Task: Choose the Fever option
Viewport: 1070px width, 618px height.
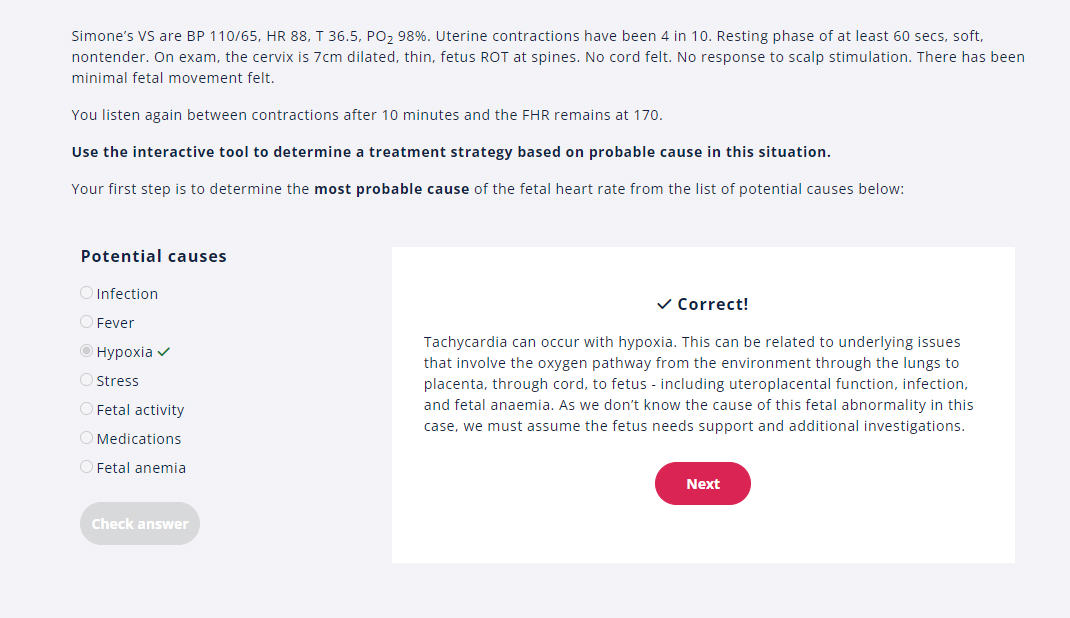Action: 86,321
